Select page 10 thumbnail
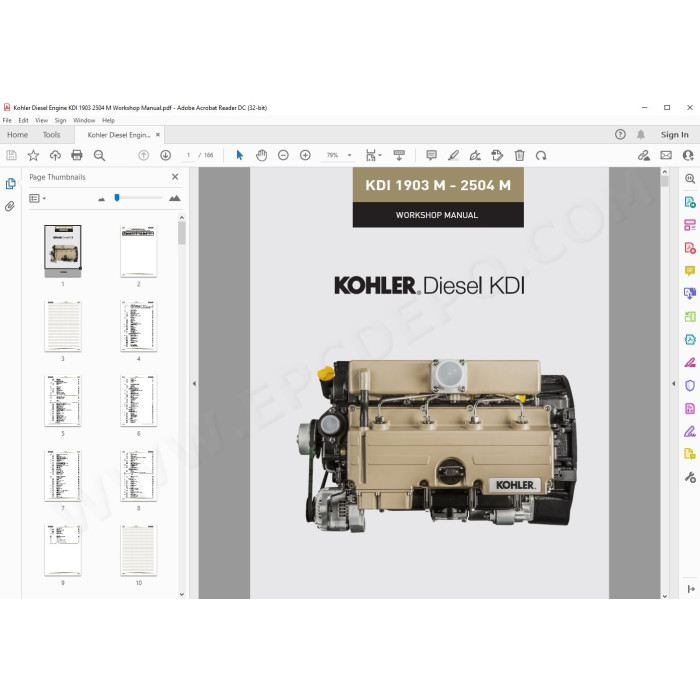Viewport: 700px width, 700px height. click(138, 550)
